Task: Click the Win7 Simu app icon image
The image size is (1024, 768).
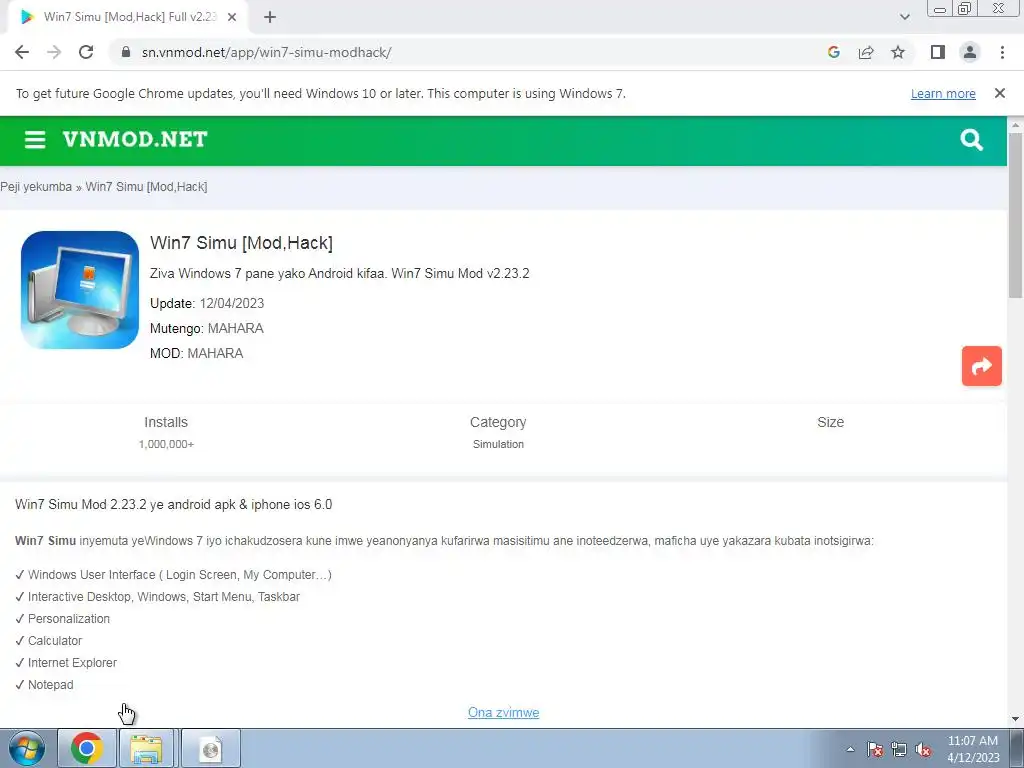Action: 80,290
